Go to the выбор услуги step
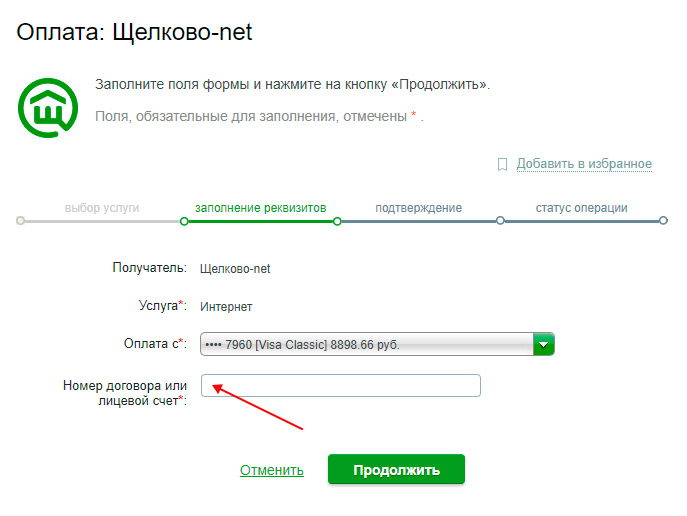Viewport: 687px width, 516px height. tap(102, 208)
